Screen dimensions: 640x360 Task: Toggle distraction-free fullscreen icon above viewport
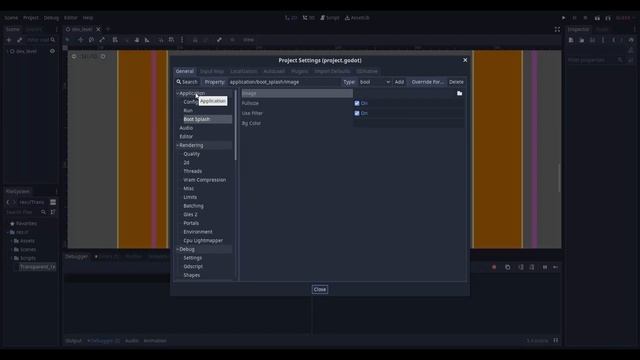557,29
